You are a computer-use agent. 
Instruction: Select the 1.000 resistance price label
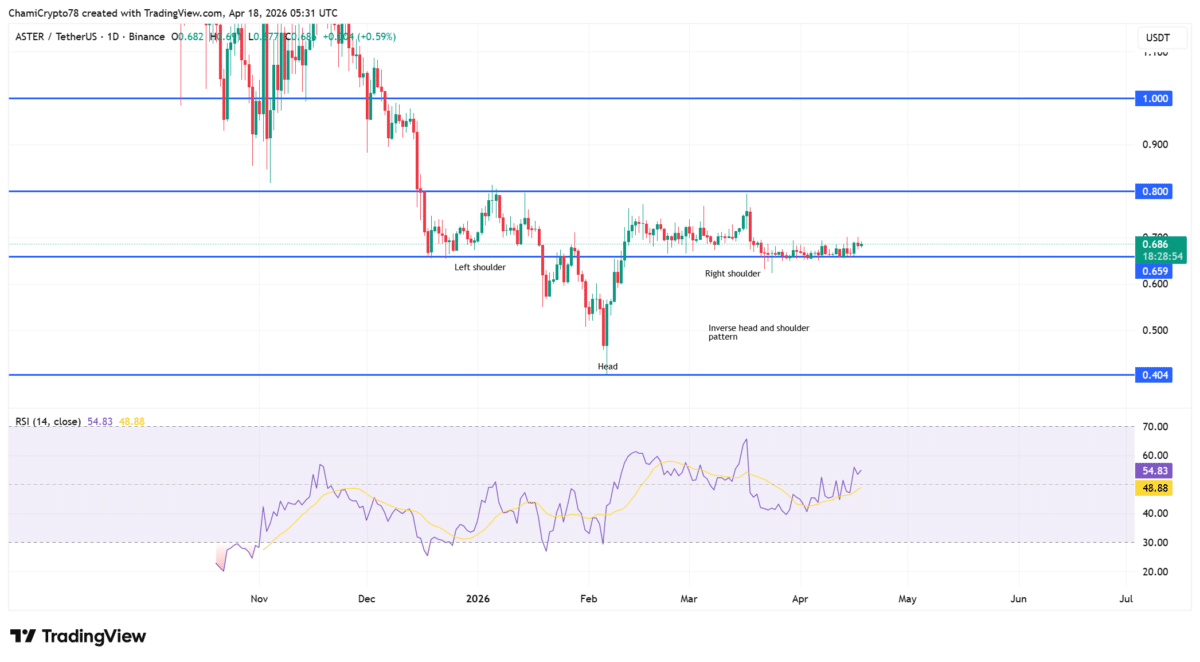coord(1155,99)
